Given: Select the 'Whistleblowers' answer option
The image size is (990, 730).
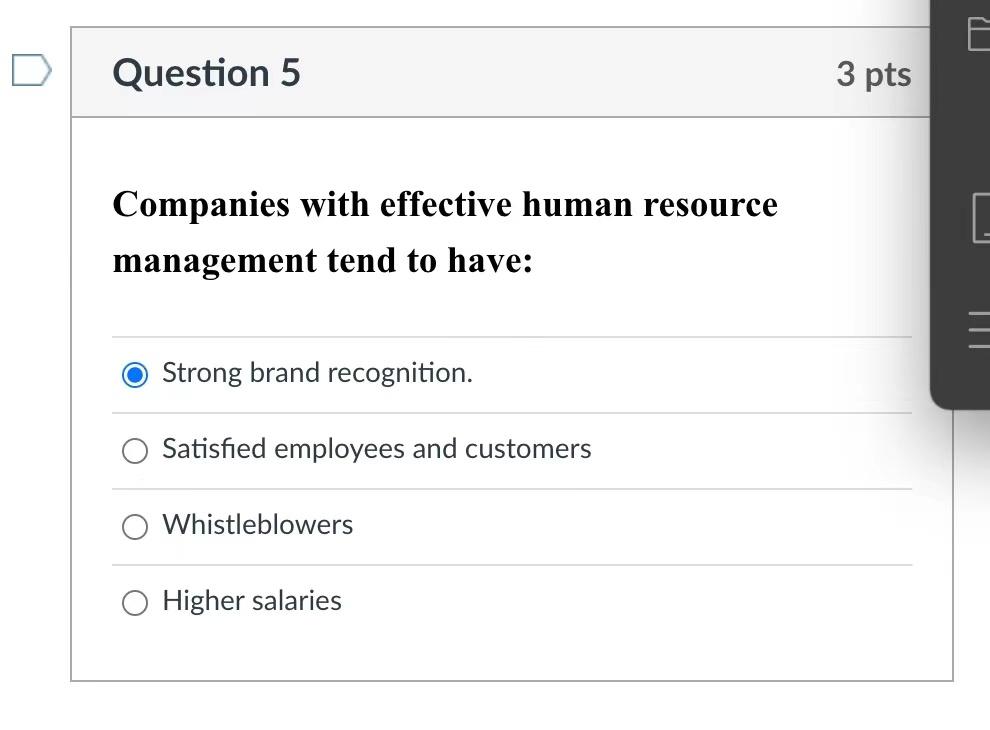Looking at the screenshot, I should point(134,526).
